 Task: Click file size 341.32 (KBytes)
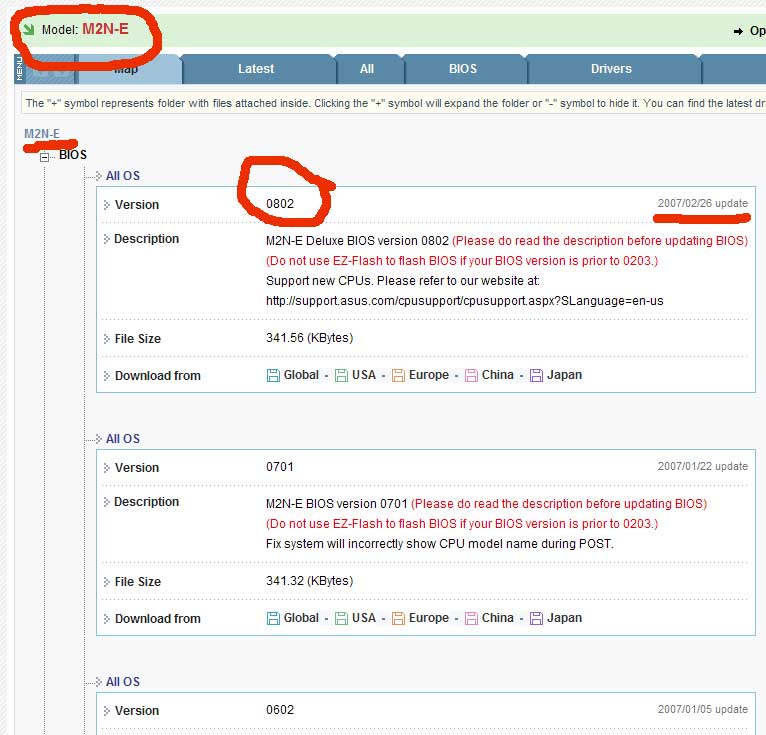point(309,581)
